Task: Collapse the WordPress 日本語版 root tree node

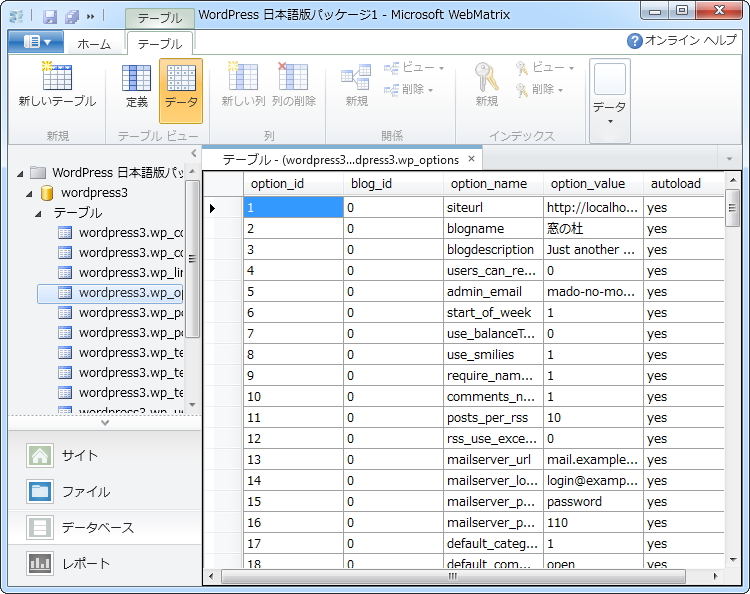Action: [20, 173]
